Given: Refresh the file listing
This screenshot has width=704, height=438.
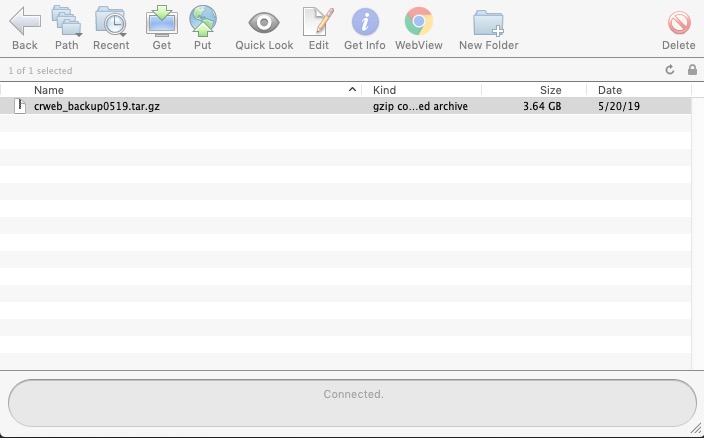Looking at the screenshot, I should (x=669, y=70).
